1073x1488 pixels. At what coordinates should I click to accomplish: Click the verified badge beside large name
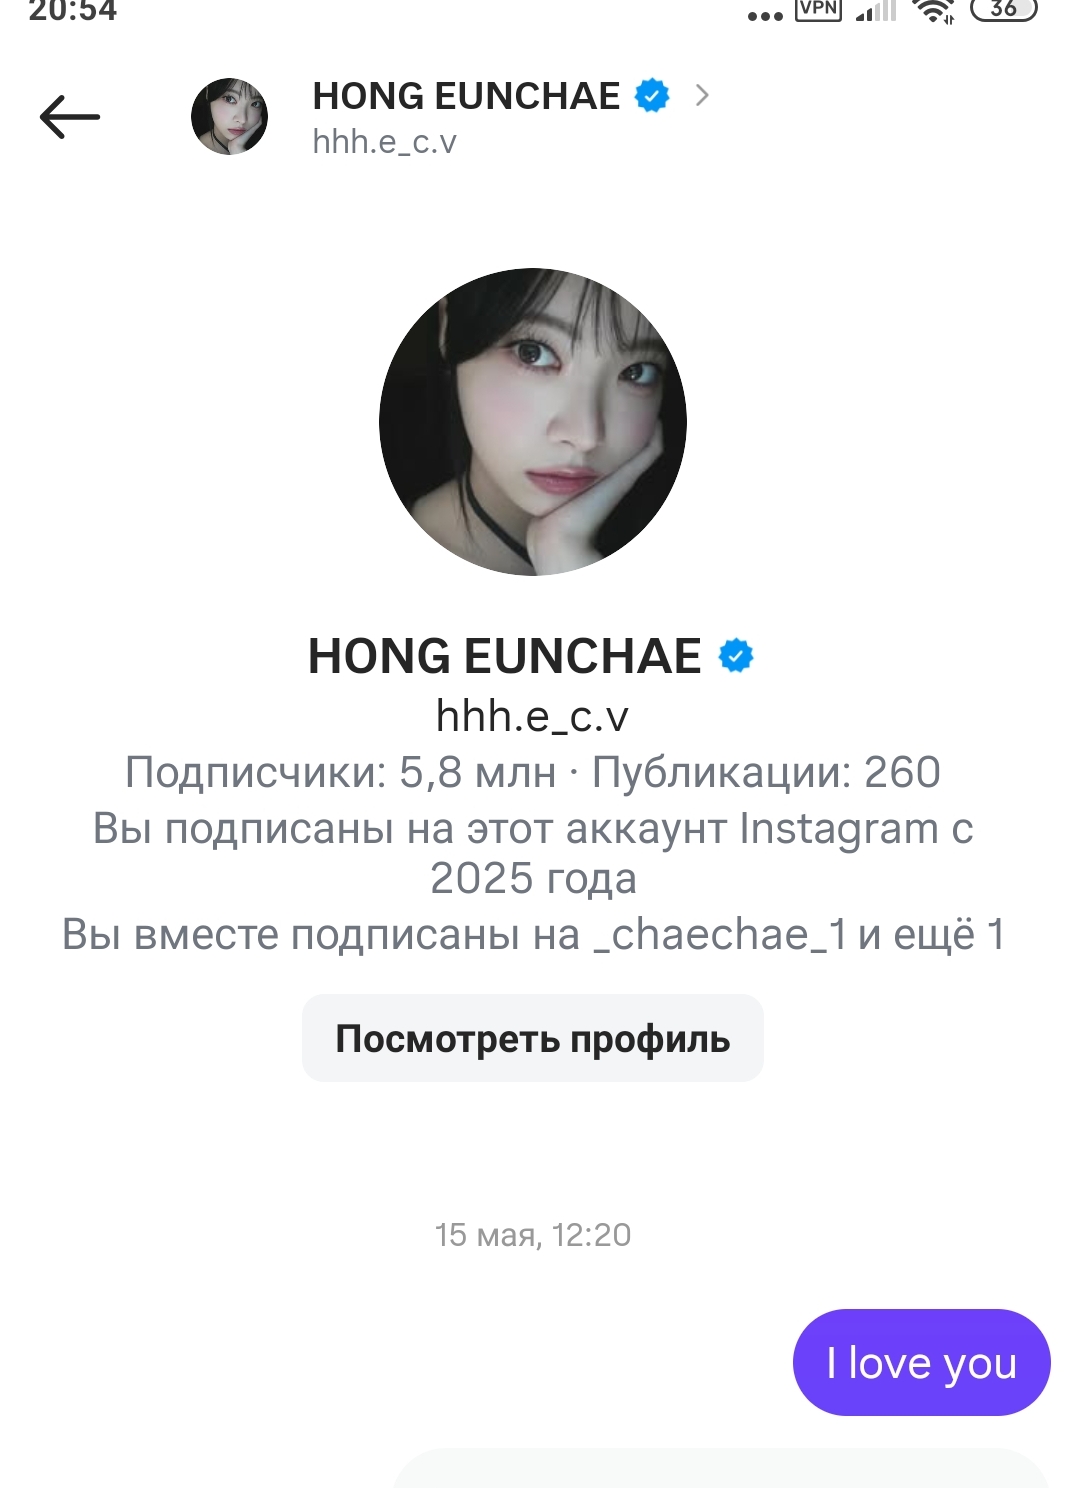(736, 657)
